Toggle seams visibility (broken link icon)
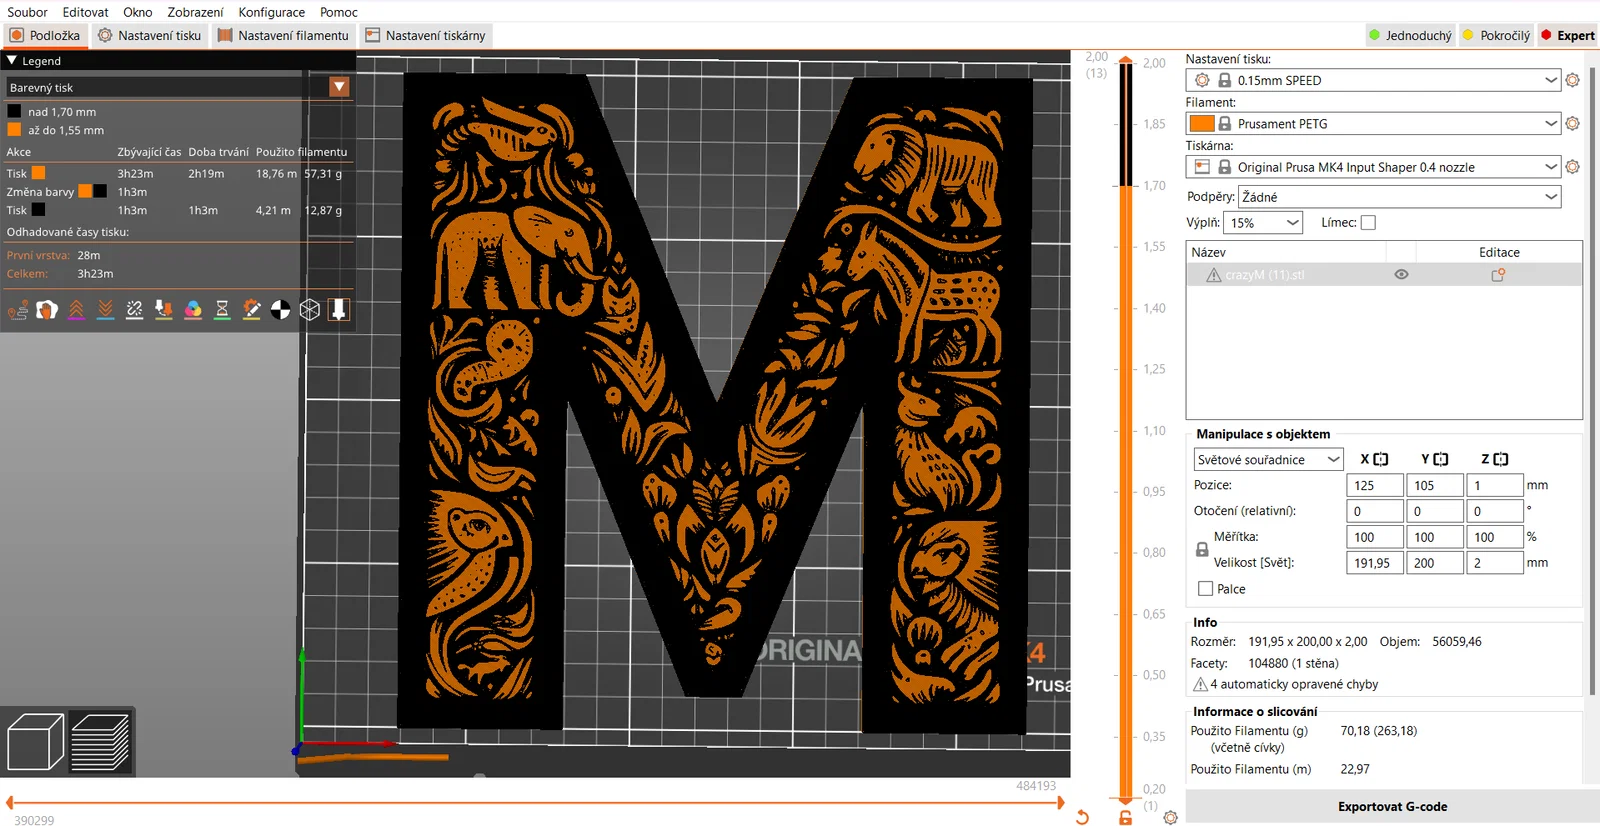The width and height of the screenshot is (1600, 826). click(x=135, y=310)
